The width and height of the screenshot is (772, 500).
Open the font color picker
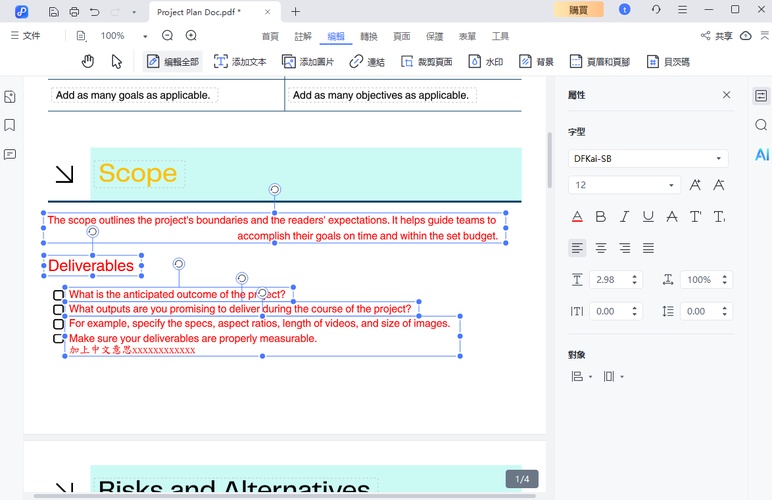tap(577, 216)
